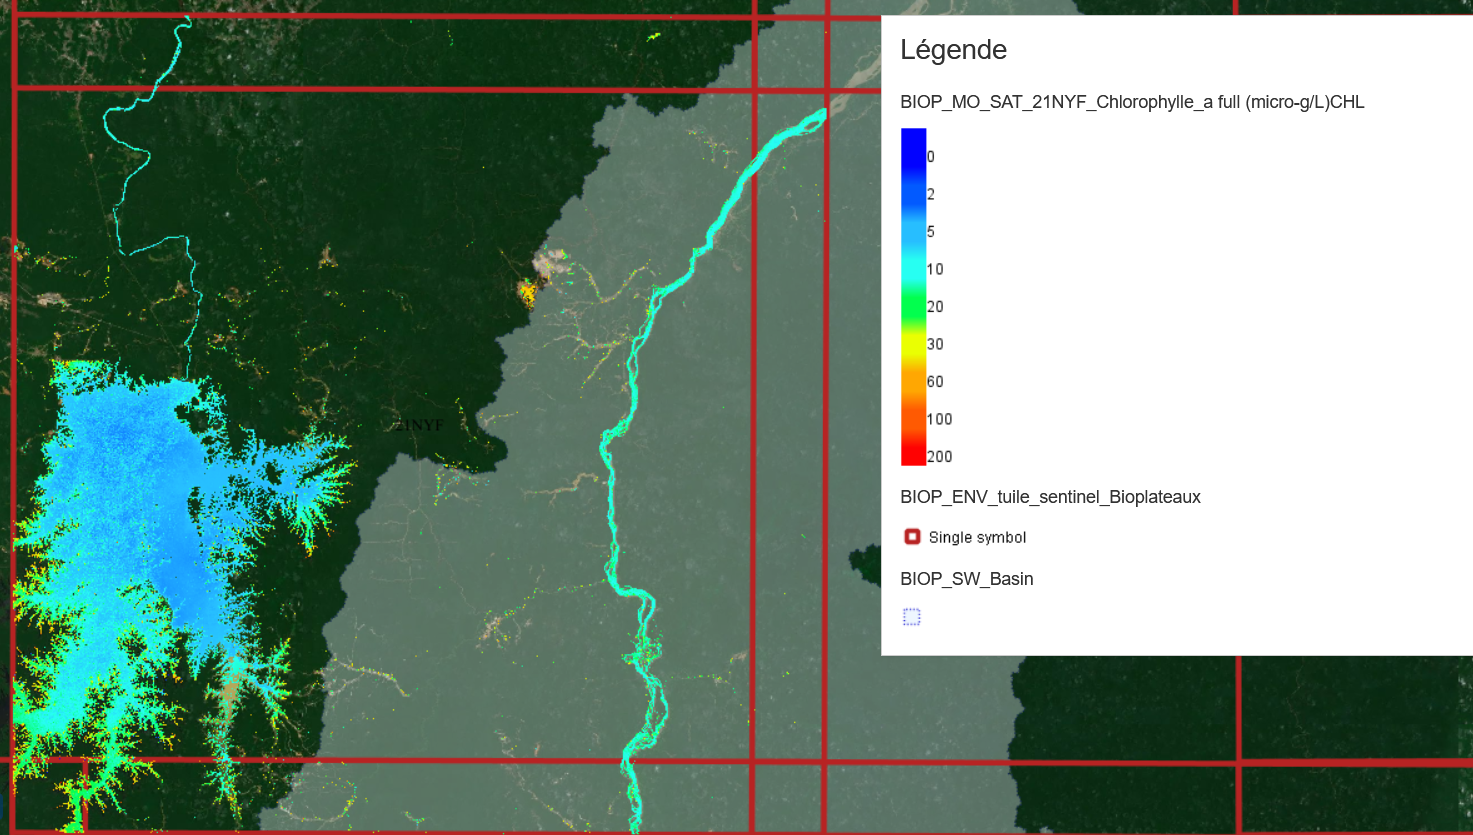Viewport: 1473px width, 835px height.
Task: Click the "Single symbol" legend label
Action: click(x=977, y=538)
